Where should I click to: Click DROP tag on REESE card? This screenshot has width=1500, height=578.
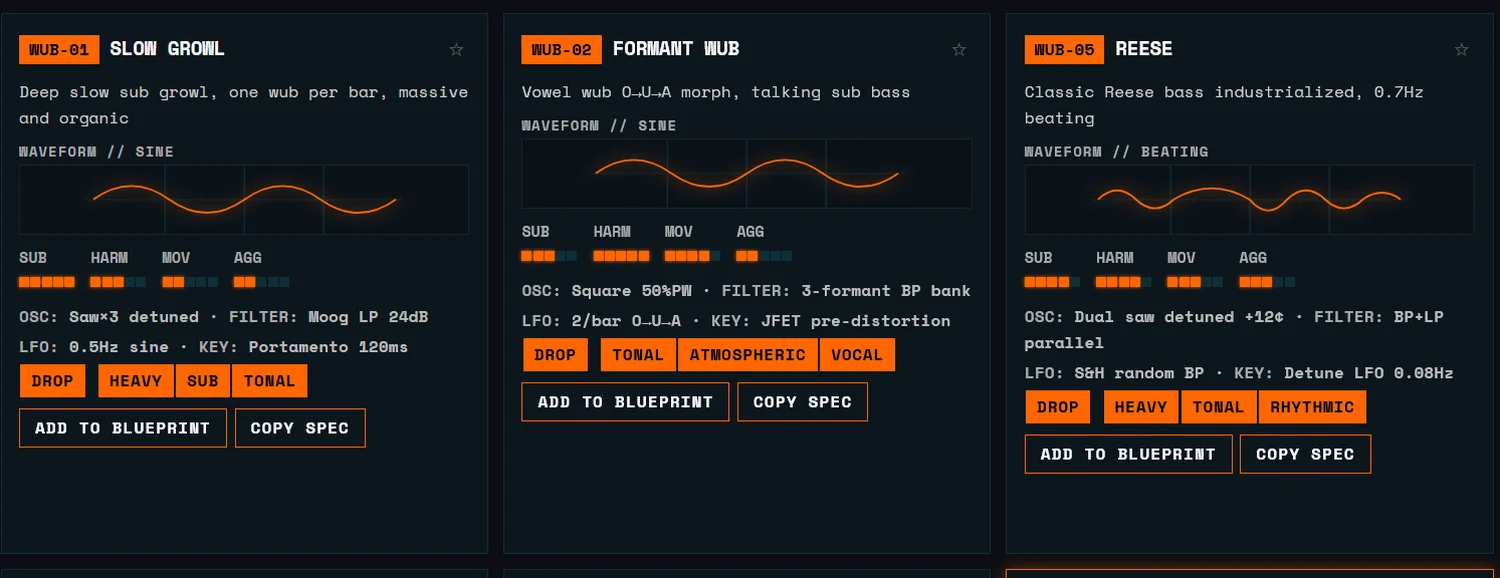click(x=1058, y=407)
